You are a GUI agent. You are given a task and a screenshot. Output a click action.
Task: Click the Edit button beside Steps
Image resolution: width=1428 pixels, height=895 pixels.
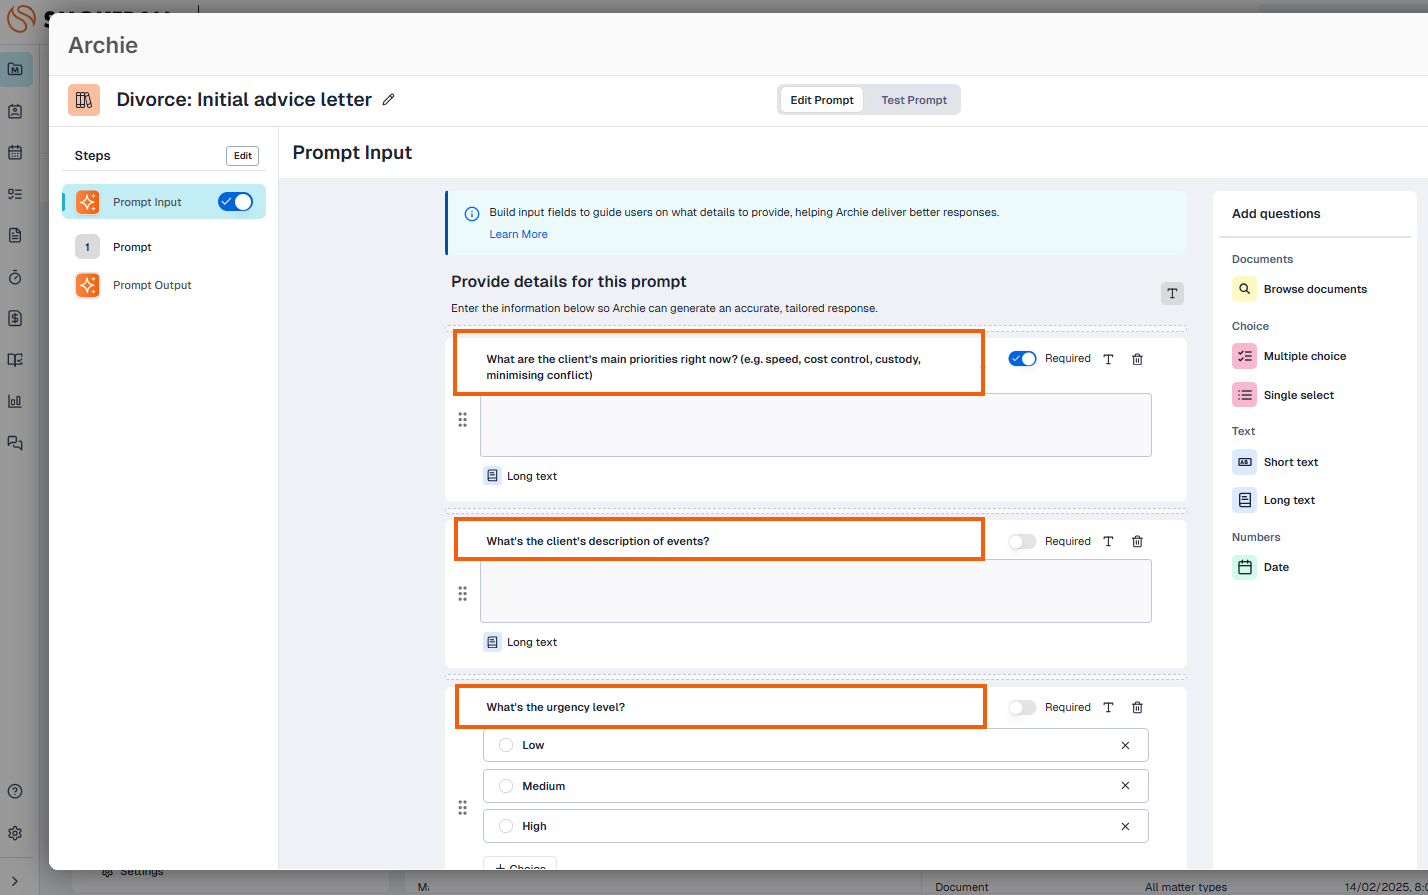pos(242,156)
